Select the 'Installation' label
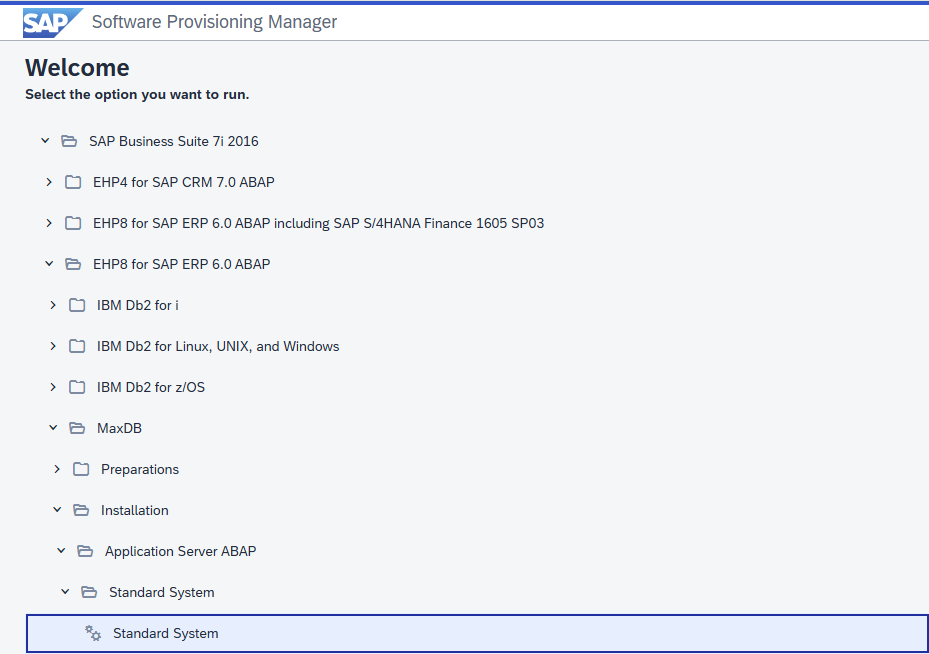The image size is (929, 654). 134,510
